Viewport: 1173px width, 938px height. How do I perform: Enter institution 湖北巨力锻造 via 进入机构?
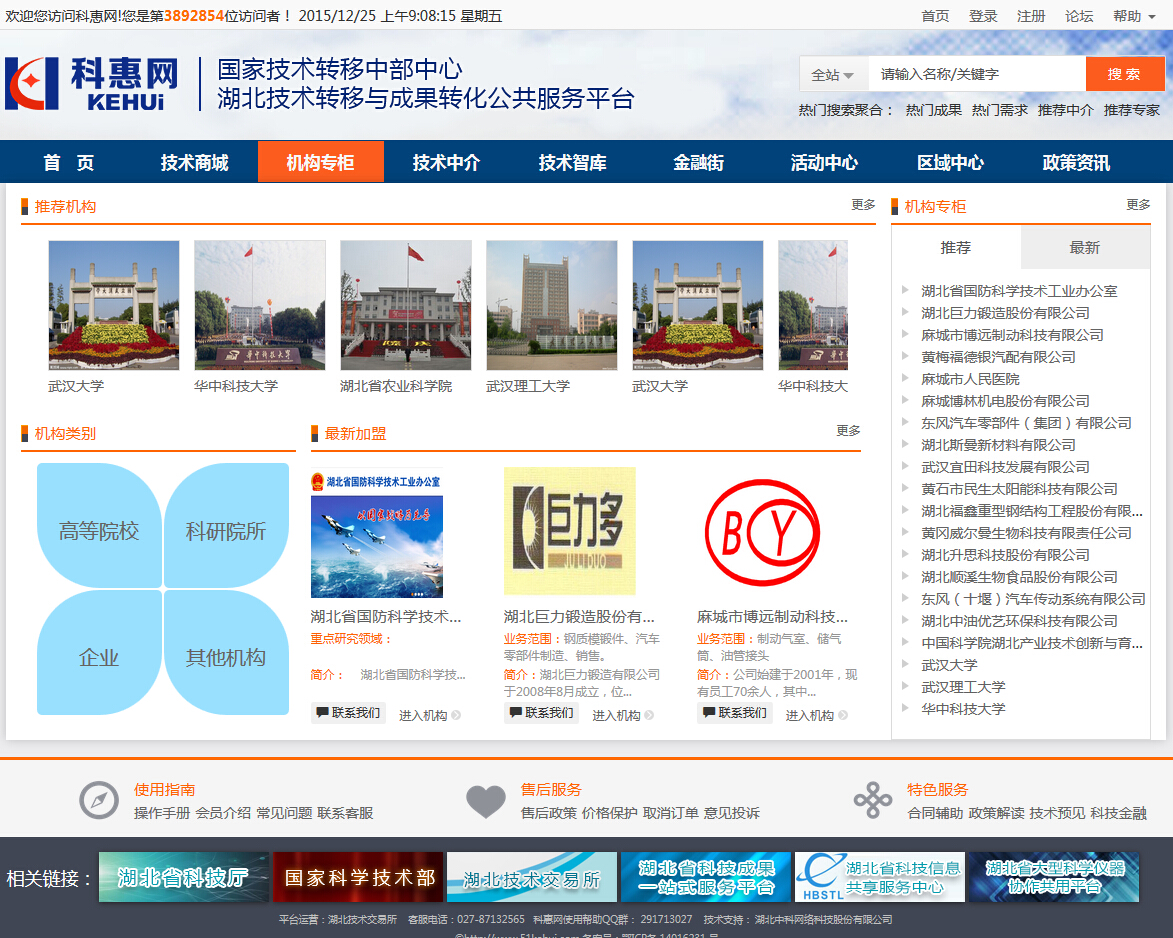pyautogui.click(x=622, y=715)
